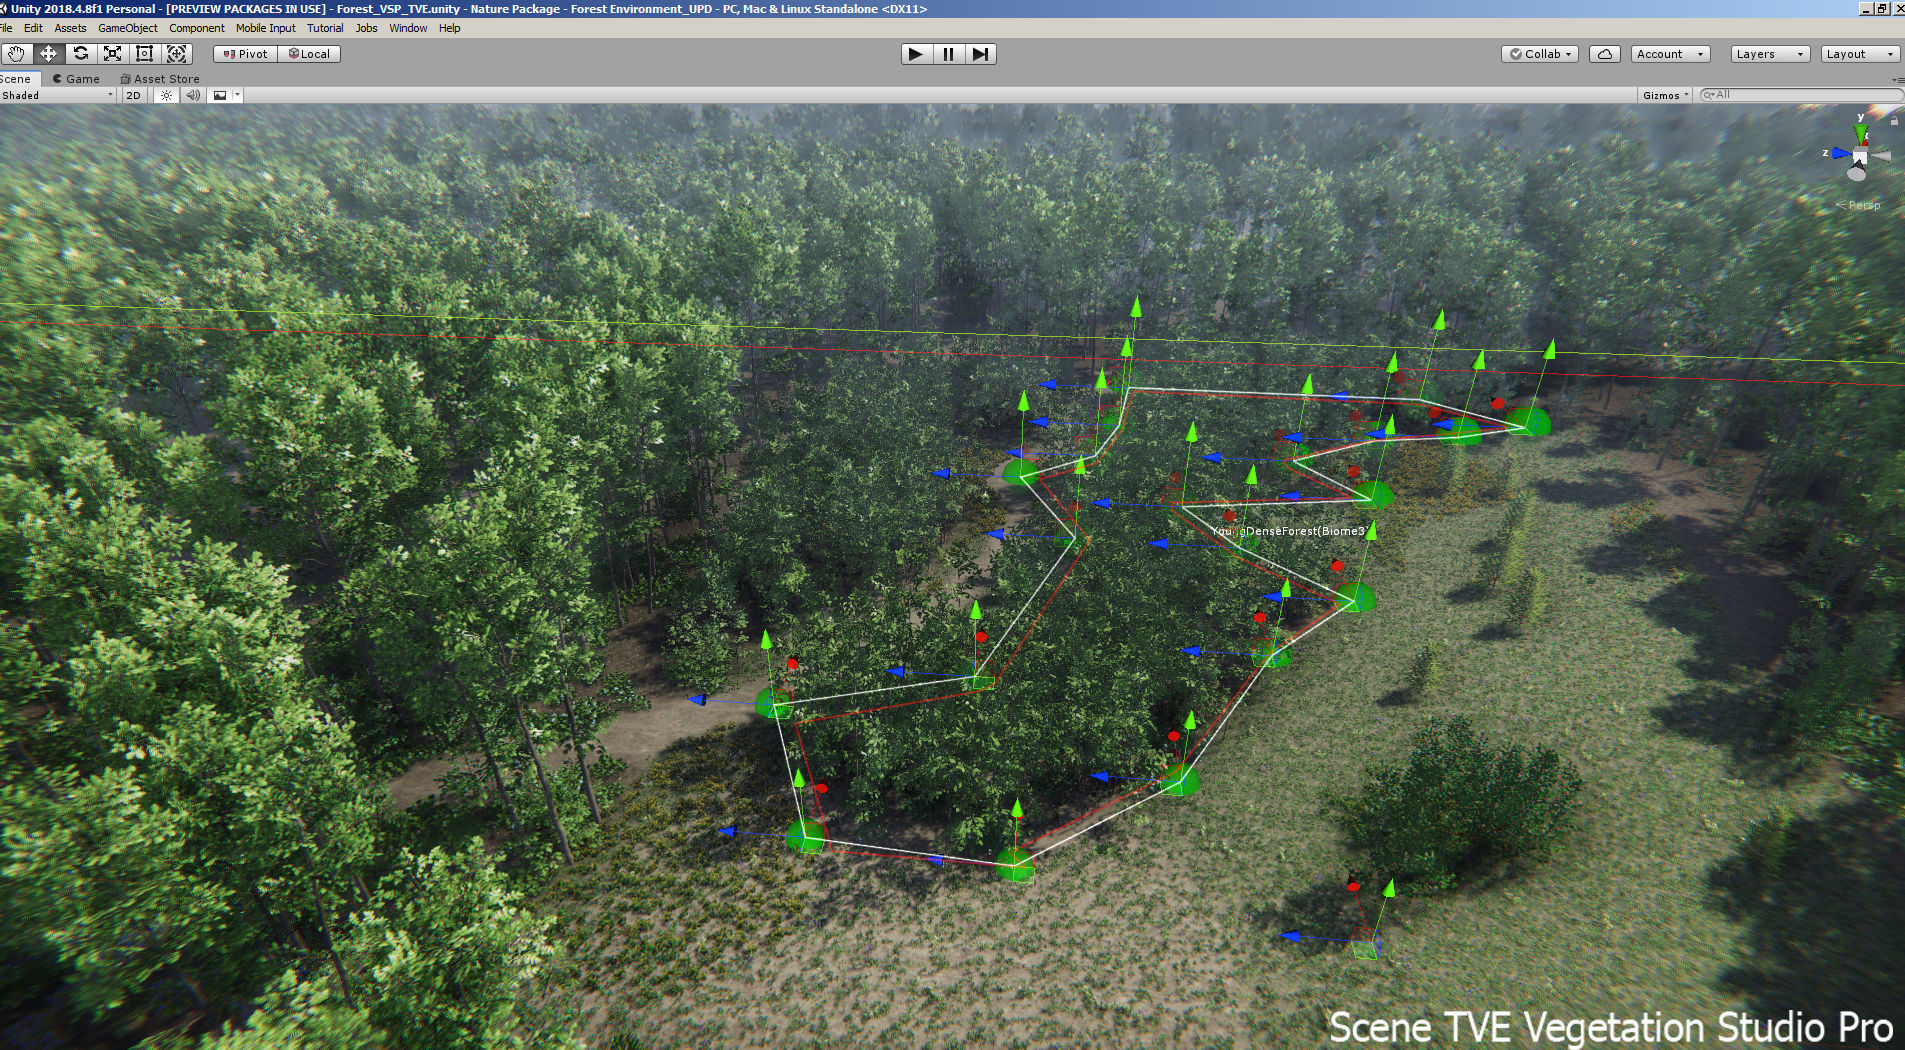Screen dimensions: 1905x1050
Task: Open the Assets menu
Action: [x=70, y=28]
